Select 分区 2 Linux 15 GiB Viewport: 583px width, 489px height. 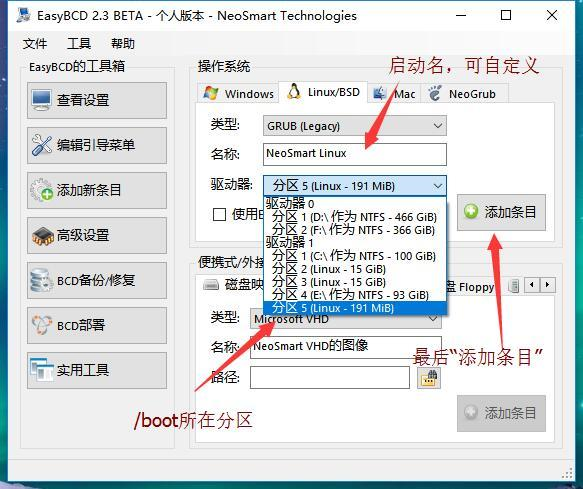tap(355, 269)
